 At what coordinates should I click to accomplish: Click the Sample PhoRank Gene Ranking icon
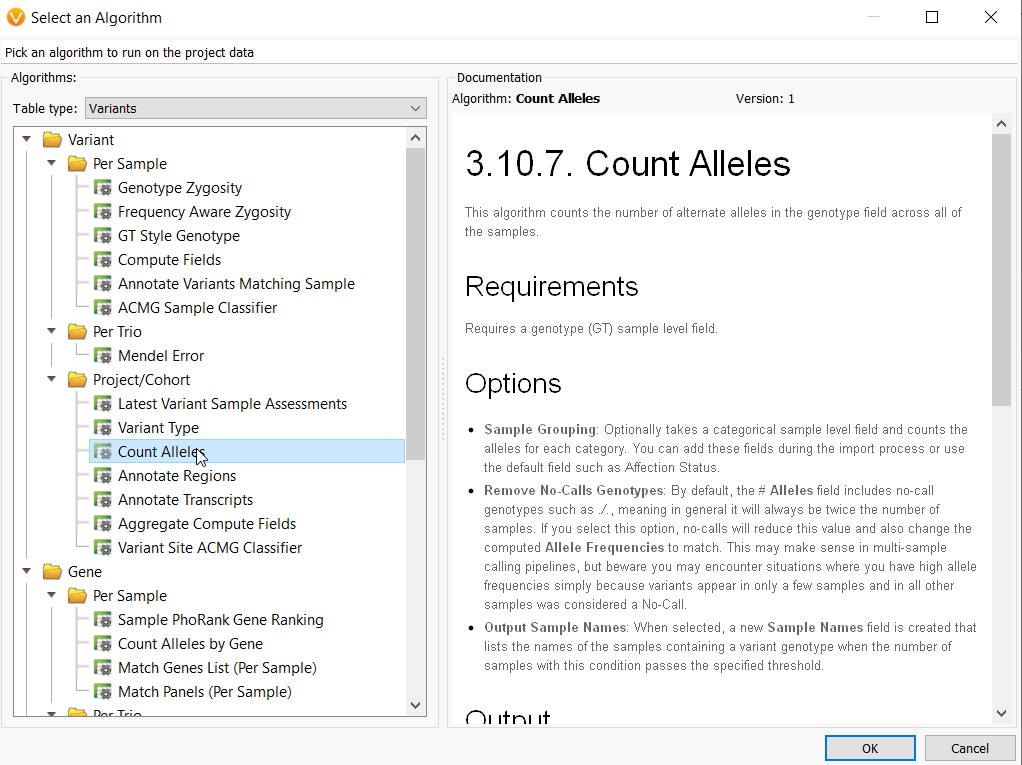(x=102, y=620)
